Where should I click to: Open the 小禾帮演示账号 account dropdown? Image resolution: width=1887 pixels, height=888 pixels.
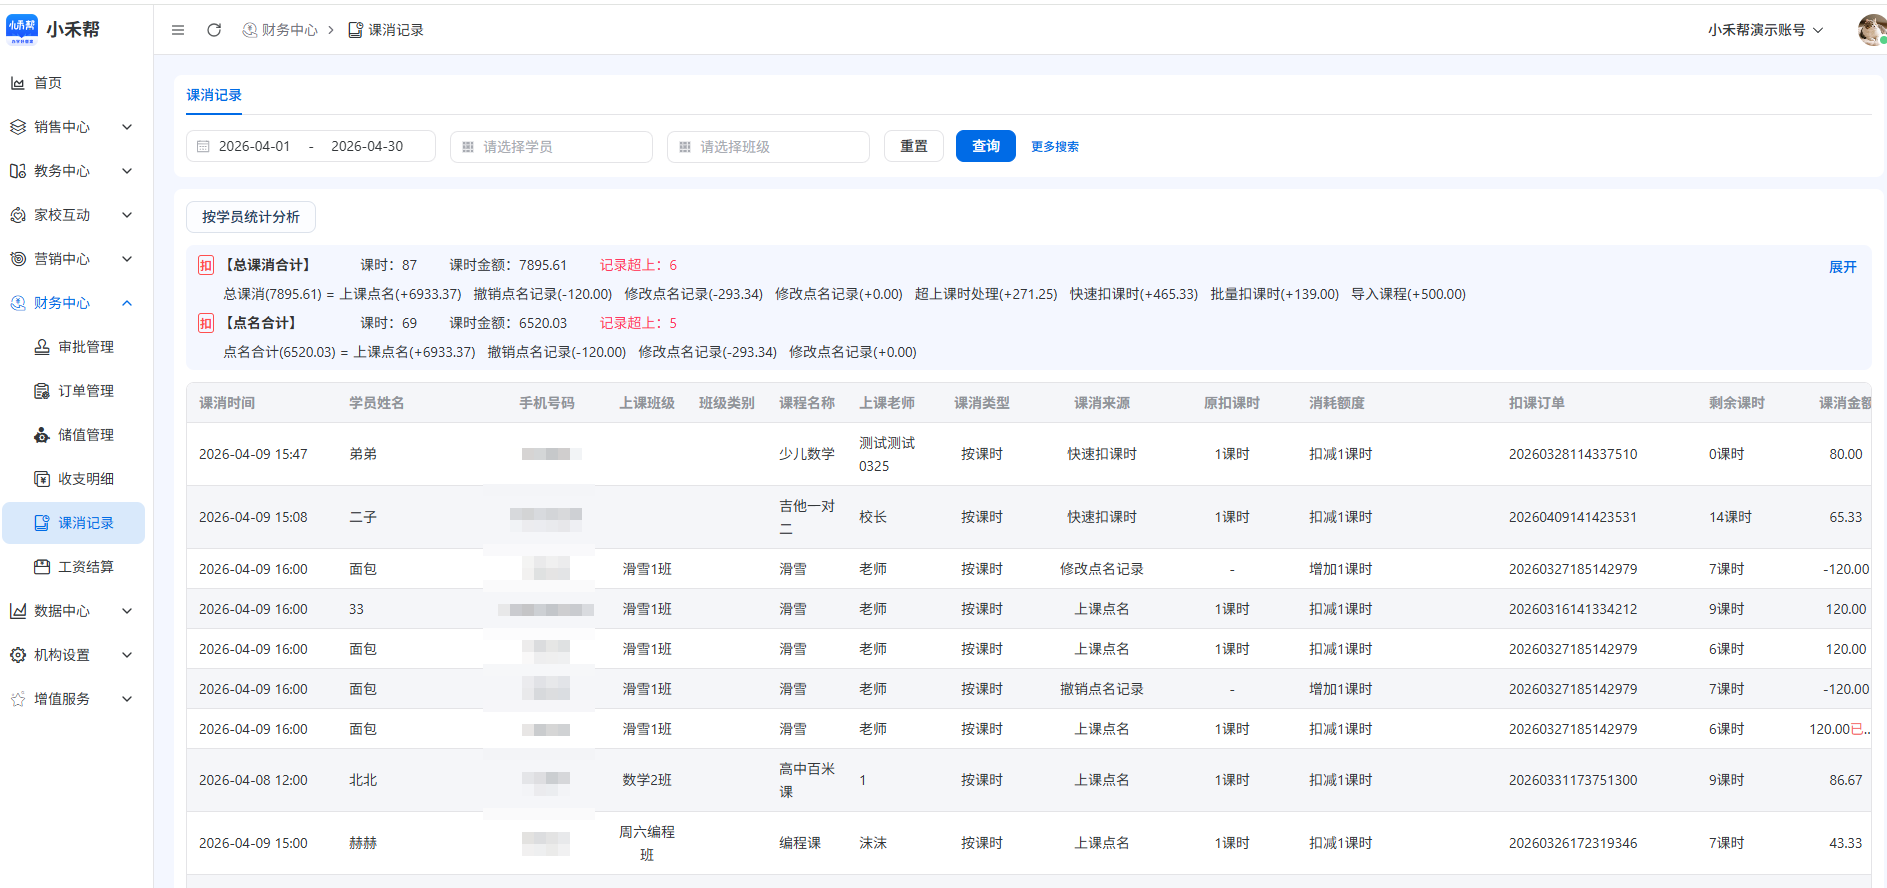pyautogui.click(x=1765, y=30)
